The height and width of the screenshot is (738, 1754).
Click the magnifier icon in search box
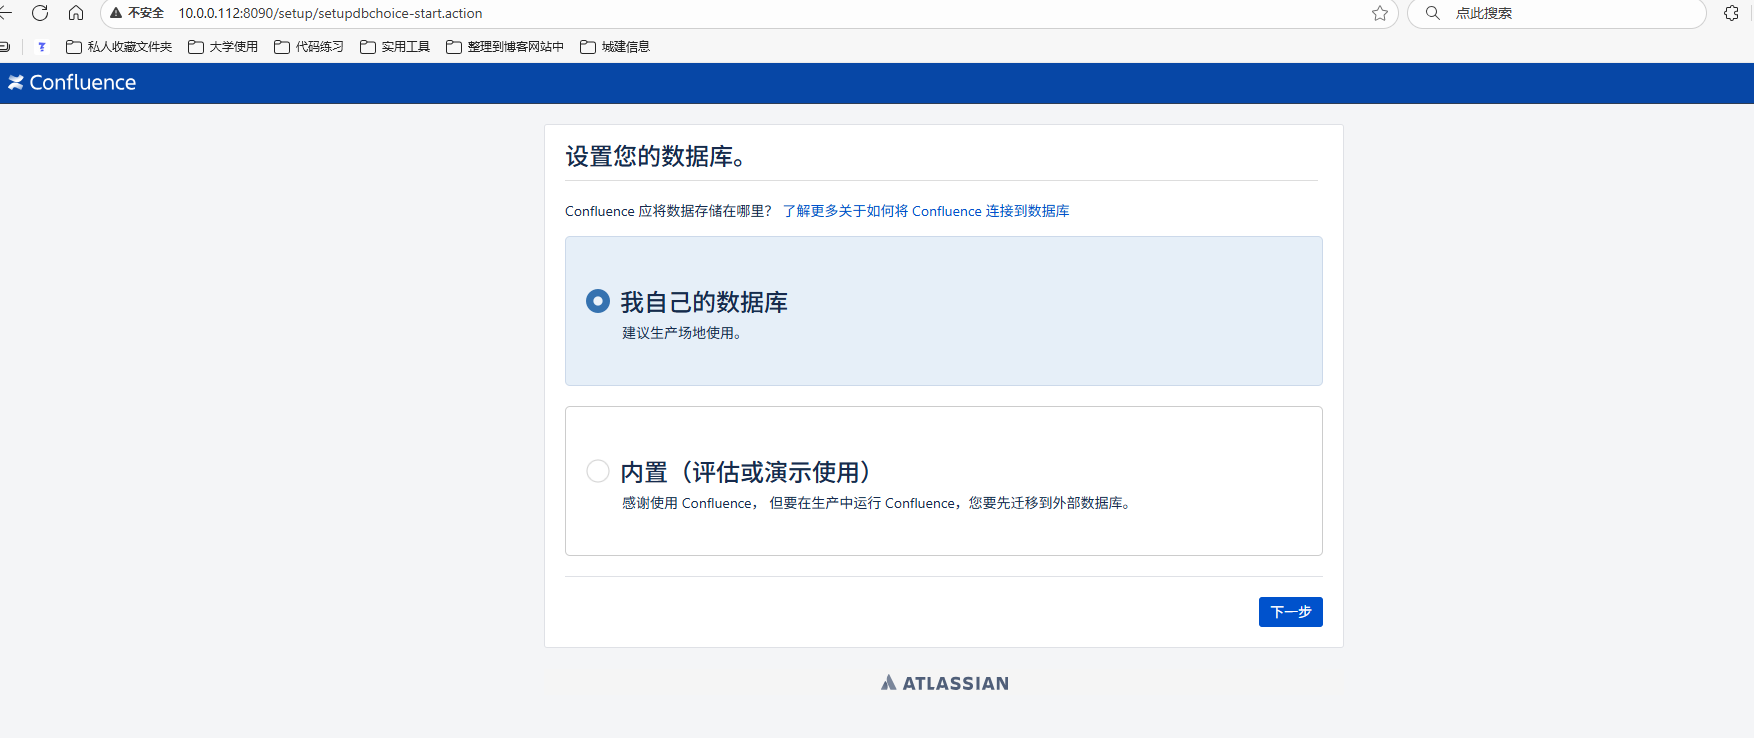[x=1432, y=13]
